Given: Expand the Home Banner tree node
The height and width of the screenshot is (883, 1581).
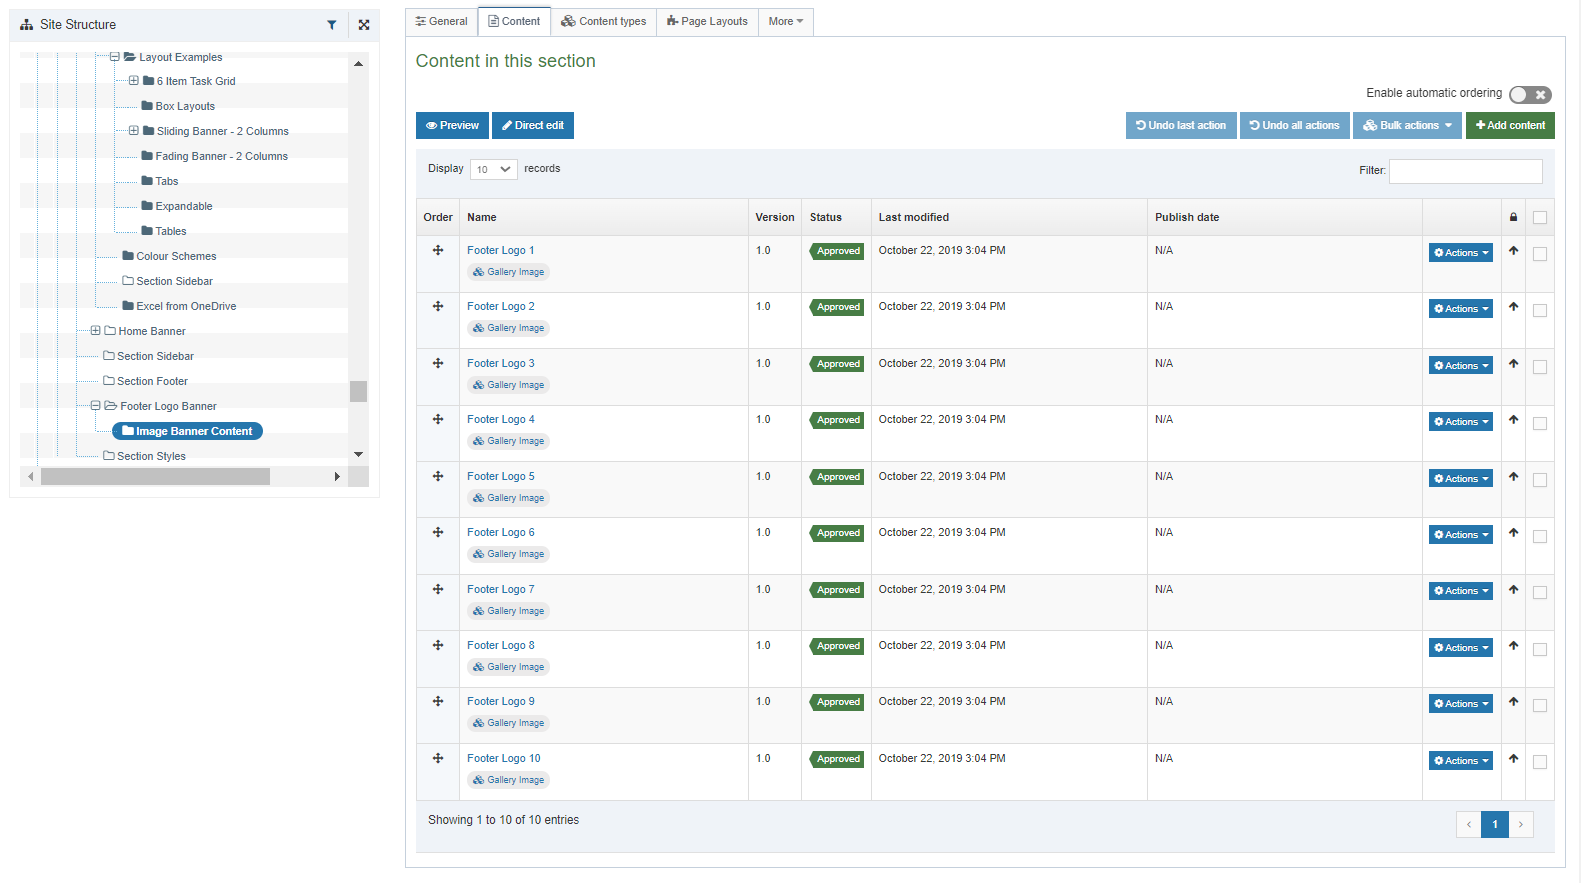Looking at the screenshot, I should [x=96, y=331].
